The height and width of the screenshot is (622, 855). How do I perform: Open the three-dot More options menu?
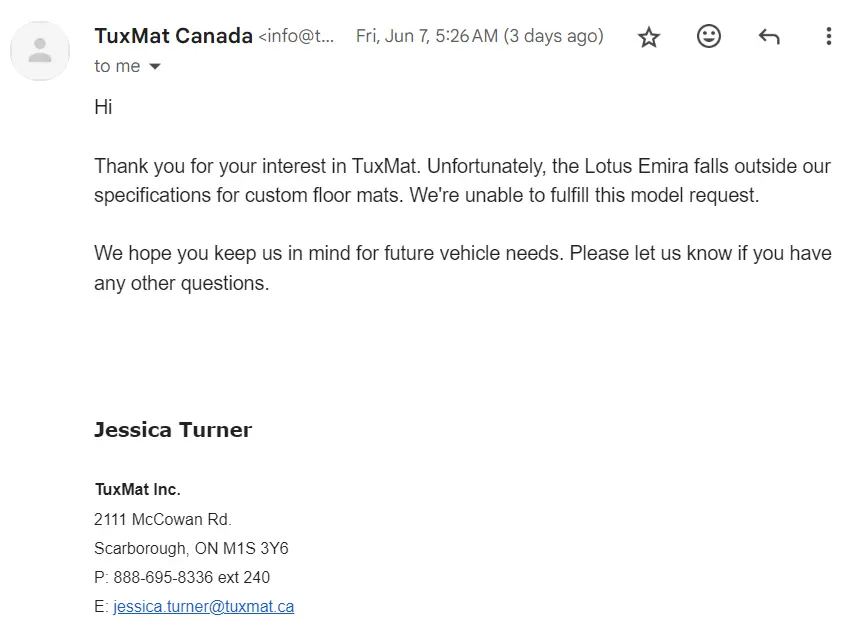click(828, 37)
